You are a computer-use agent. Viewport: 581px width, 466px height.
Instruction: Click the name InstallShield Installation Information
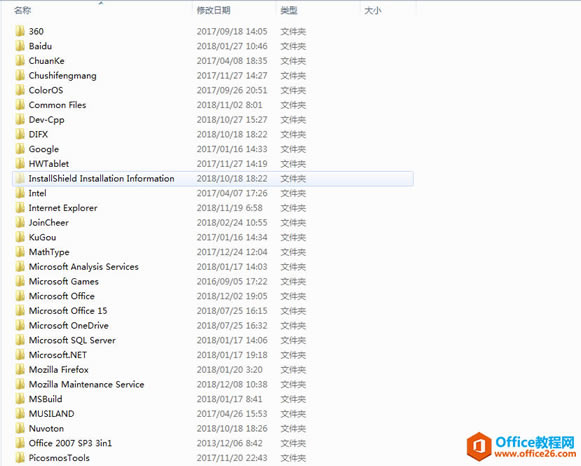102,179
